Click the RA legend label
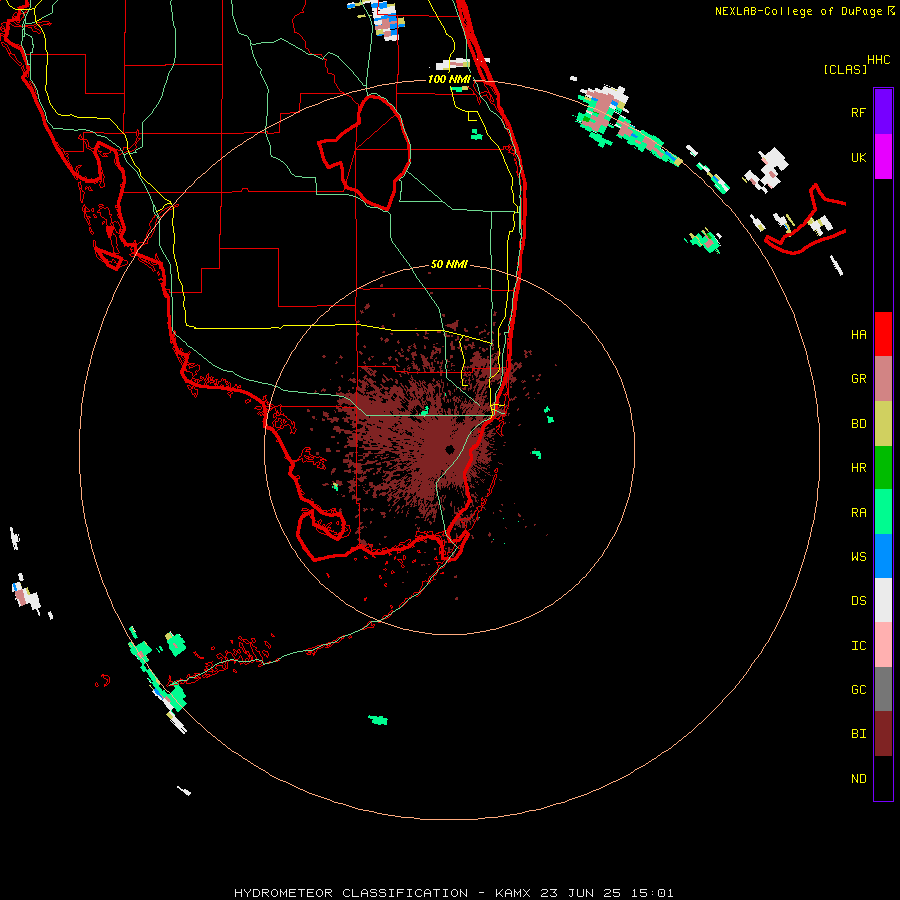Image resolution: width=900 pixels, height=900 pixels. (x=858, y=513)
